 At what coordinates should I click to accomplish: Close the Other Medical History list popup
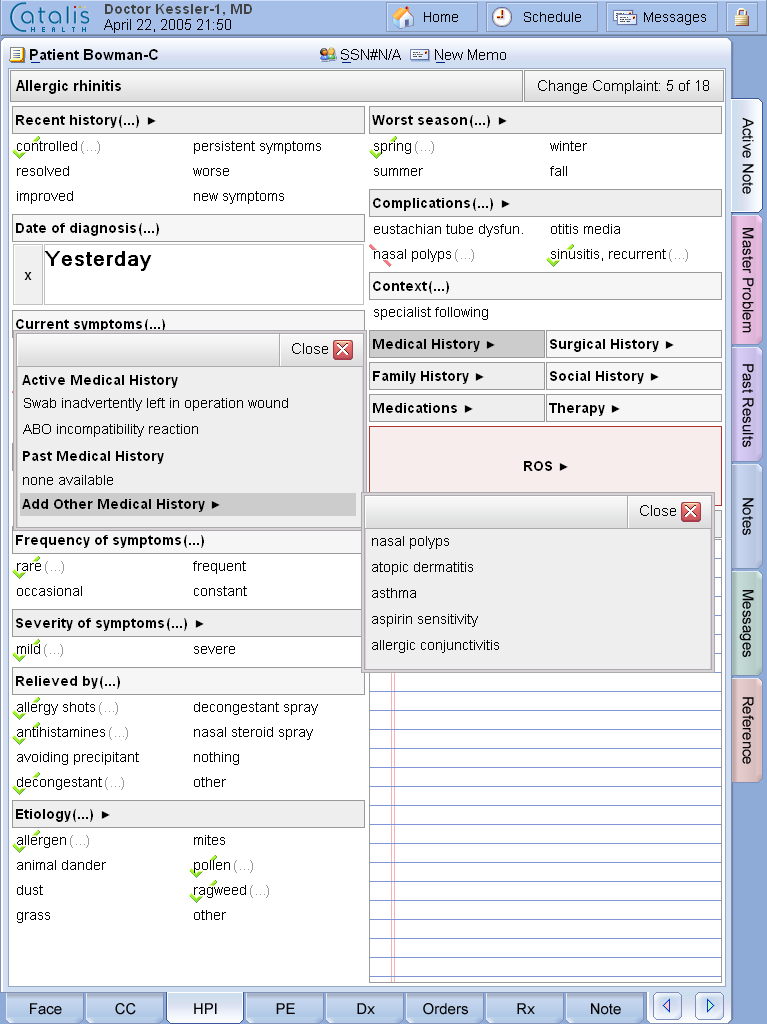(691, 511)
